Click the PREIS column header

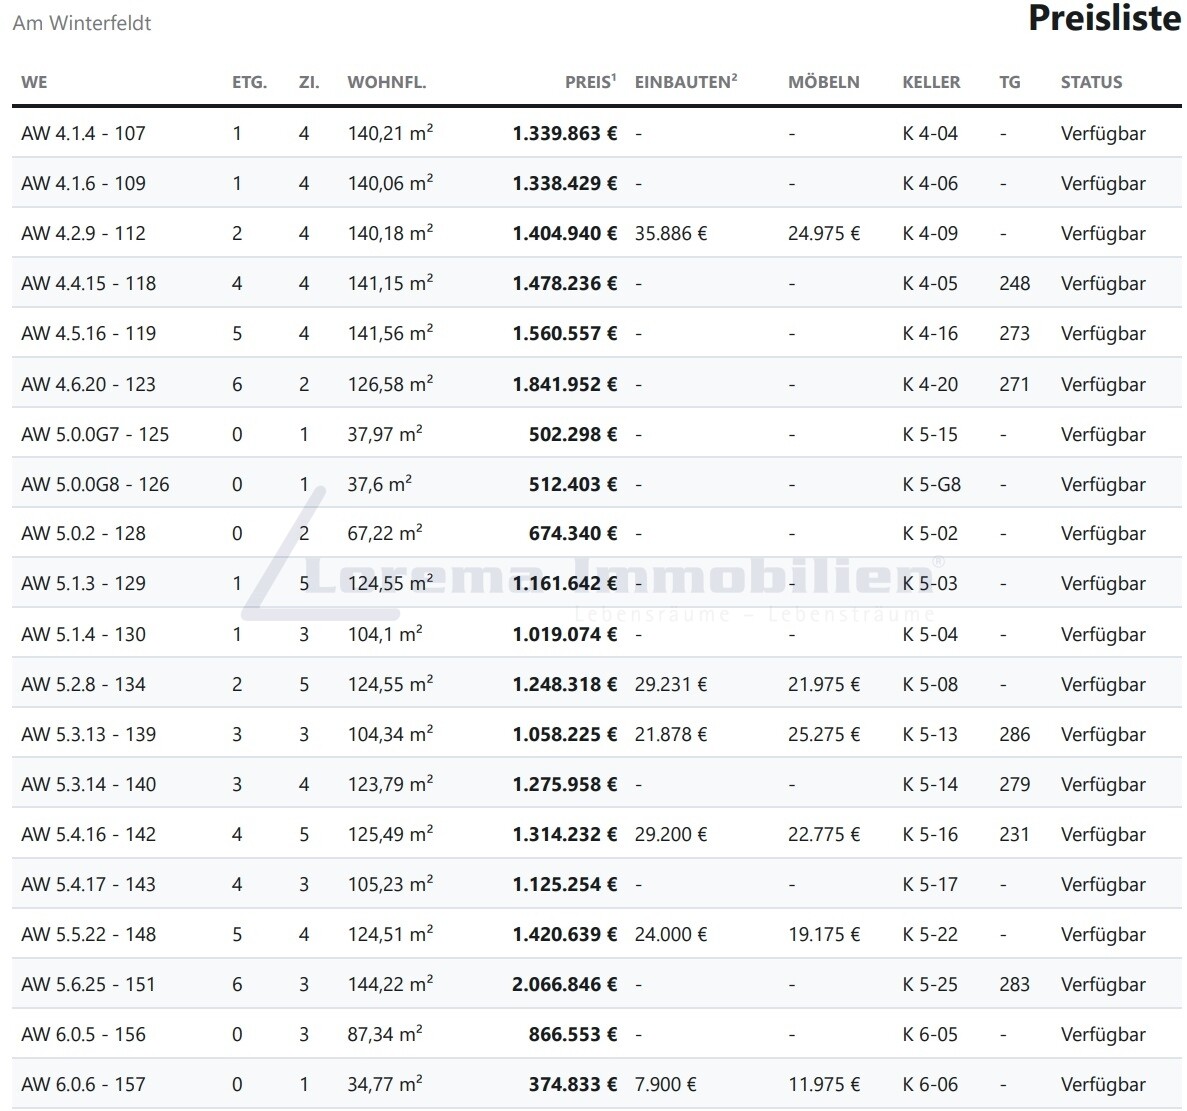(590, 81)
